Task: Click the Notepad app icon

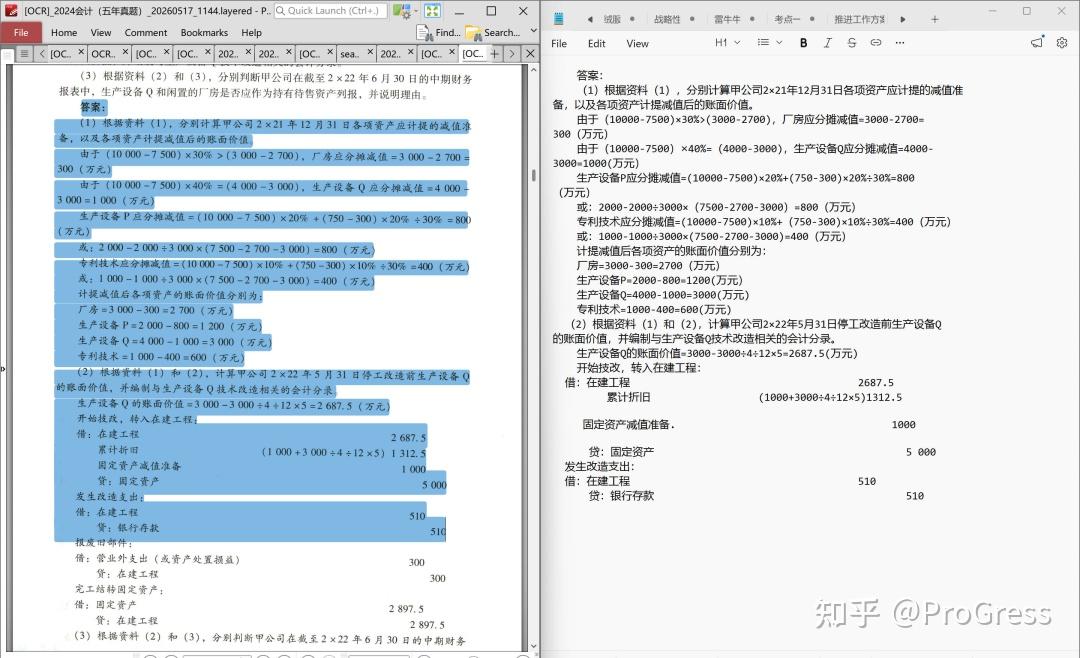Action: coord(559,19)
